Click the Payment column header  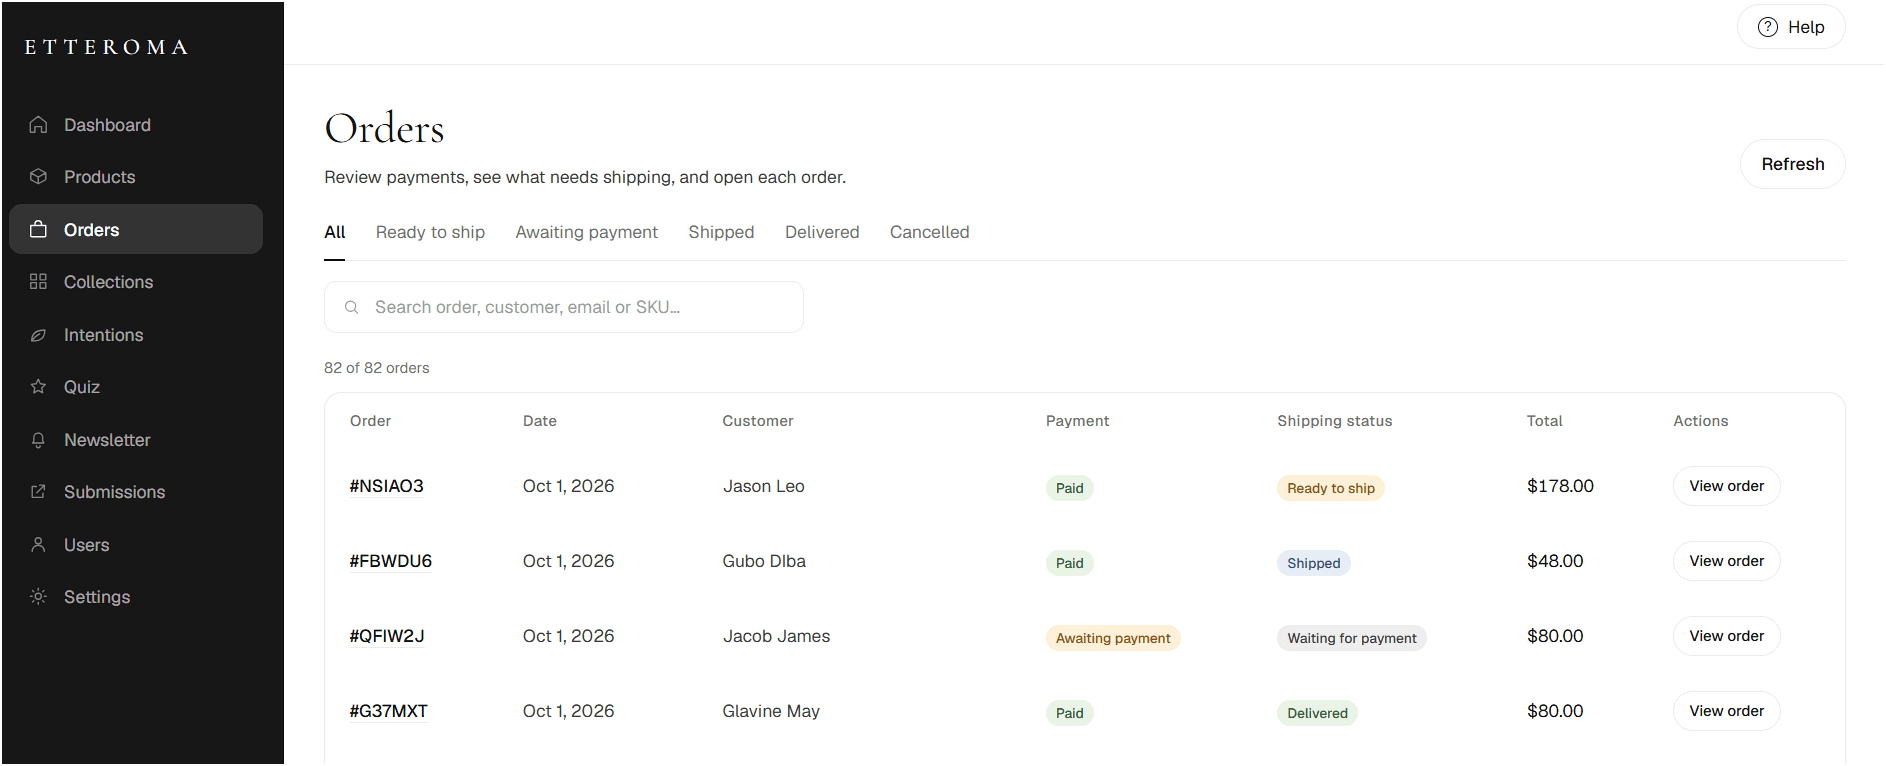coord(1078,421)
